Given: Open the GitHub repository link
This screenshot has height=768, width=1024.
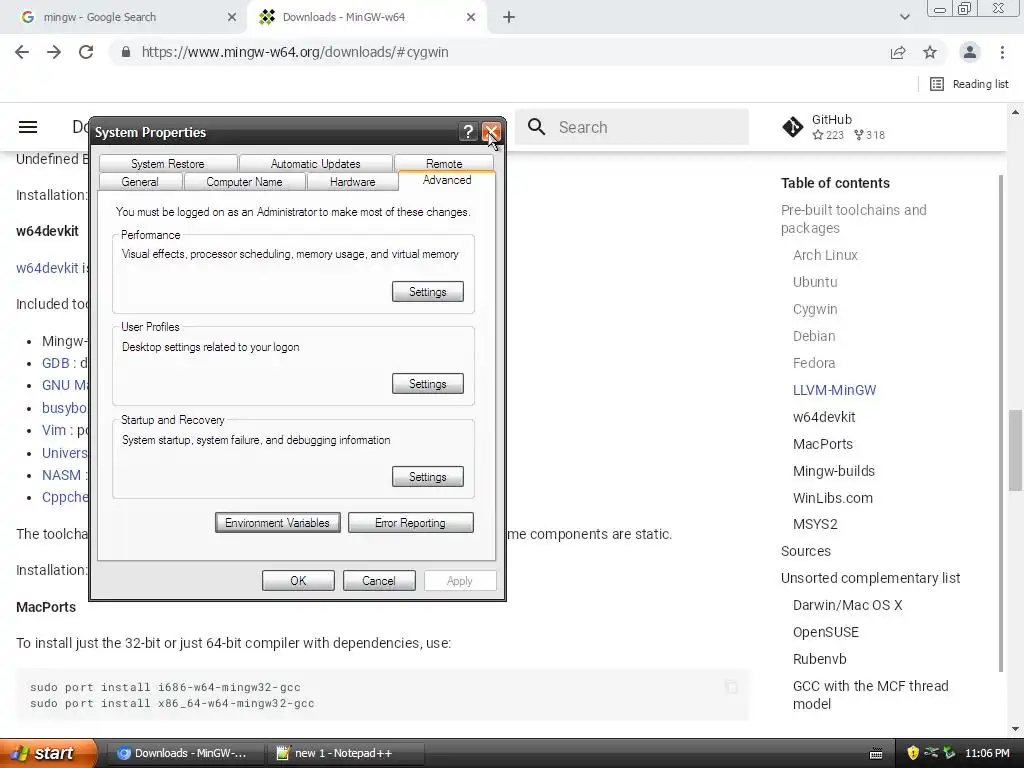Looking at the screenshot, I should click(834, 127).
